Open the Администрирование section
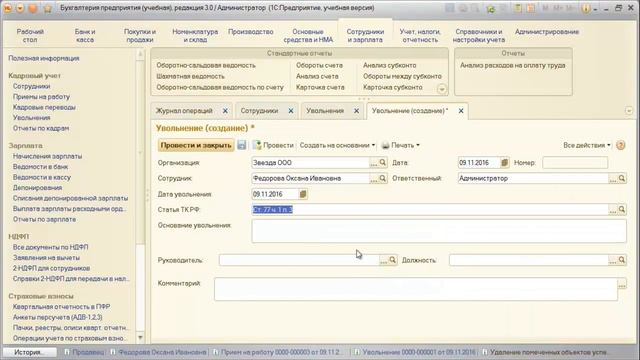The image size is (640, 360). (547, 32)
